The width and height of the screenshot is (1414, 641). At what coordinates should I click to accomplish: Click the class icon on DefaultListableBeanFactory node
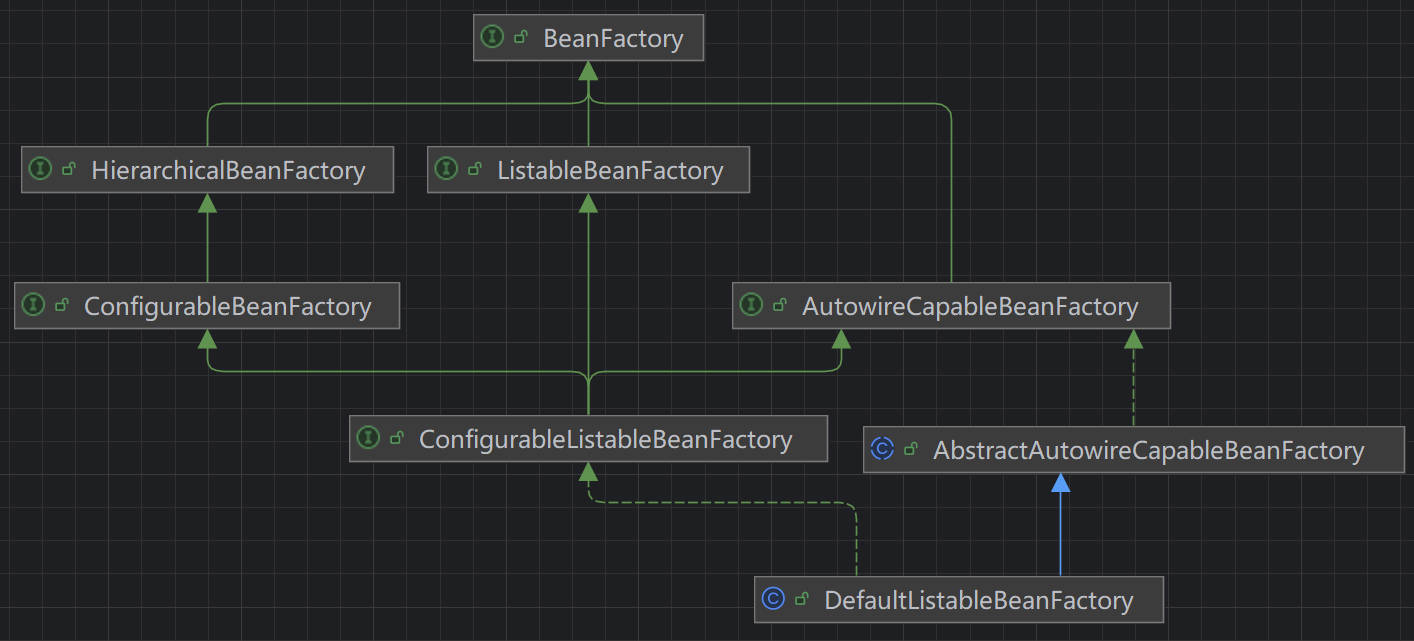pyautogui.click(x=773, y=599)
